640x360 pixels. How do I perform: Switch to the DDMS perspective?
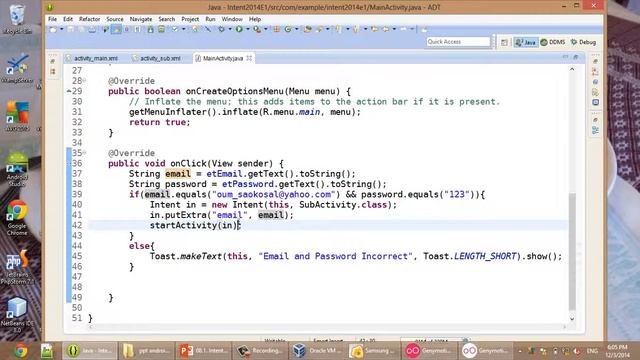coord(553,42)
